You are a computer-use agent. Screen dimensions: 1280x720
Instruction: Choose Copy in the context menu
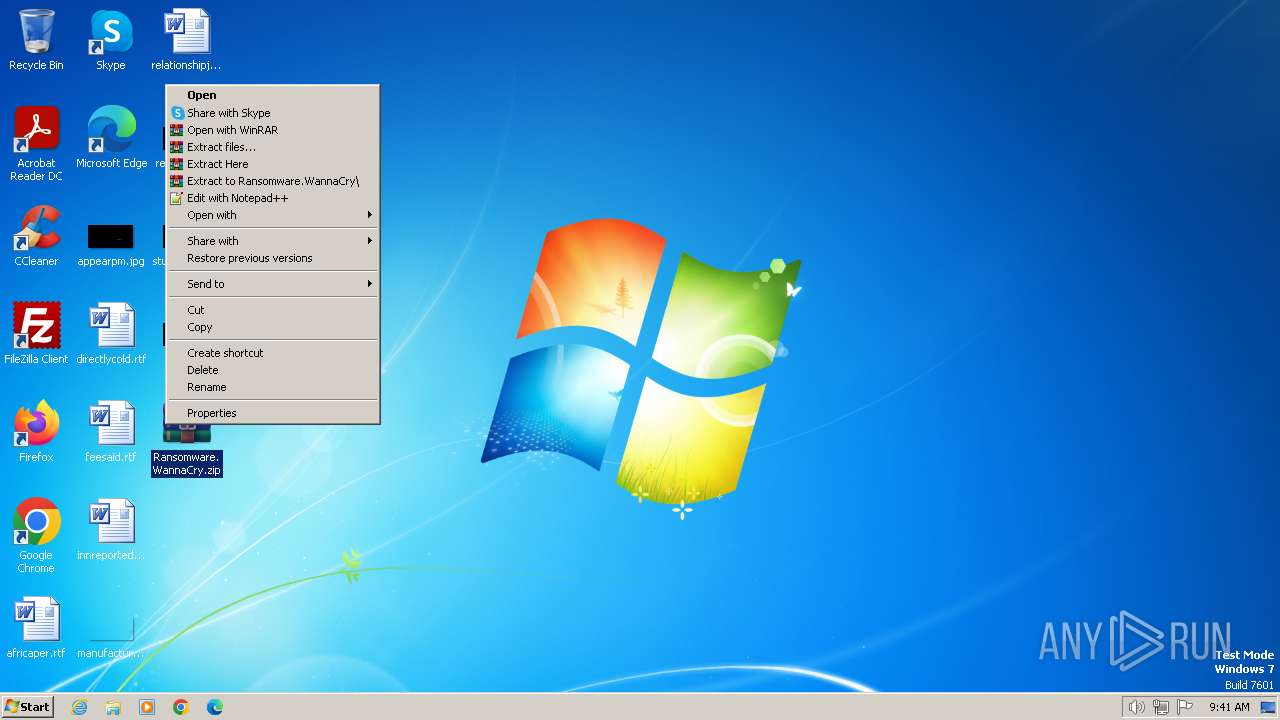[273, 327]
